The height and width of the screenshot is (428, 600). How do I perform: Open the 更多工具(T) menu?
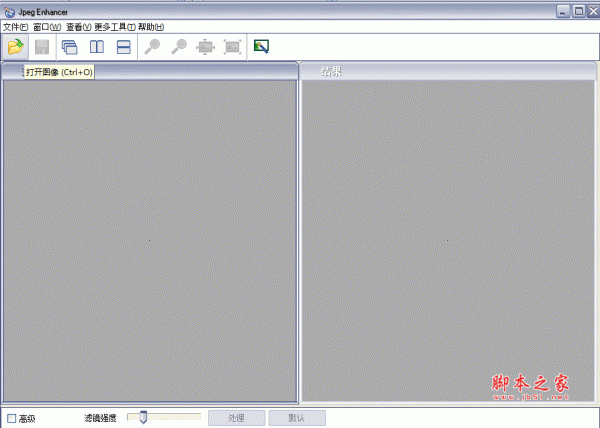tap(115, 27)
